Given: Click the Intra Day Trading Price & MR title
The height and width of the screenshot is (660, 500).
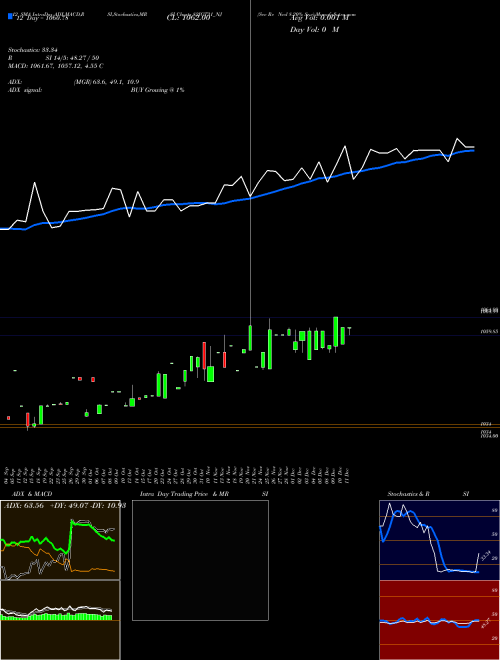Looking at the screenshot, I should tap(184, 494).
